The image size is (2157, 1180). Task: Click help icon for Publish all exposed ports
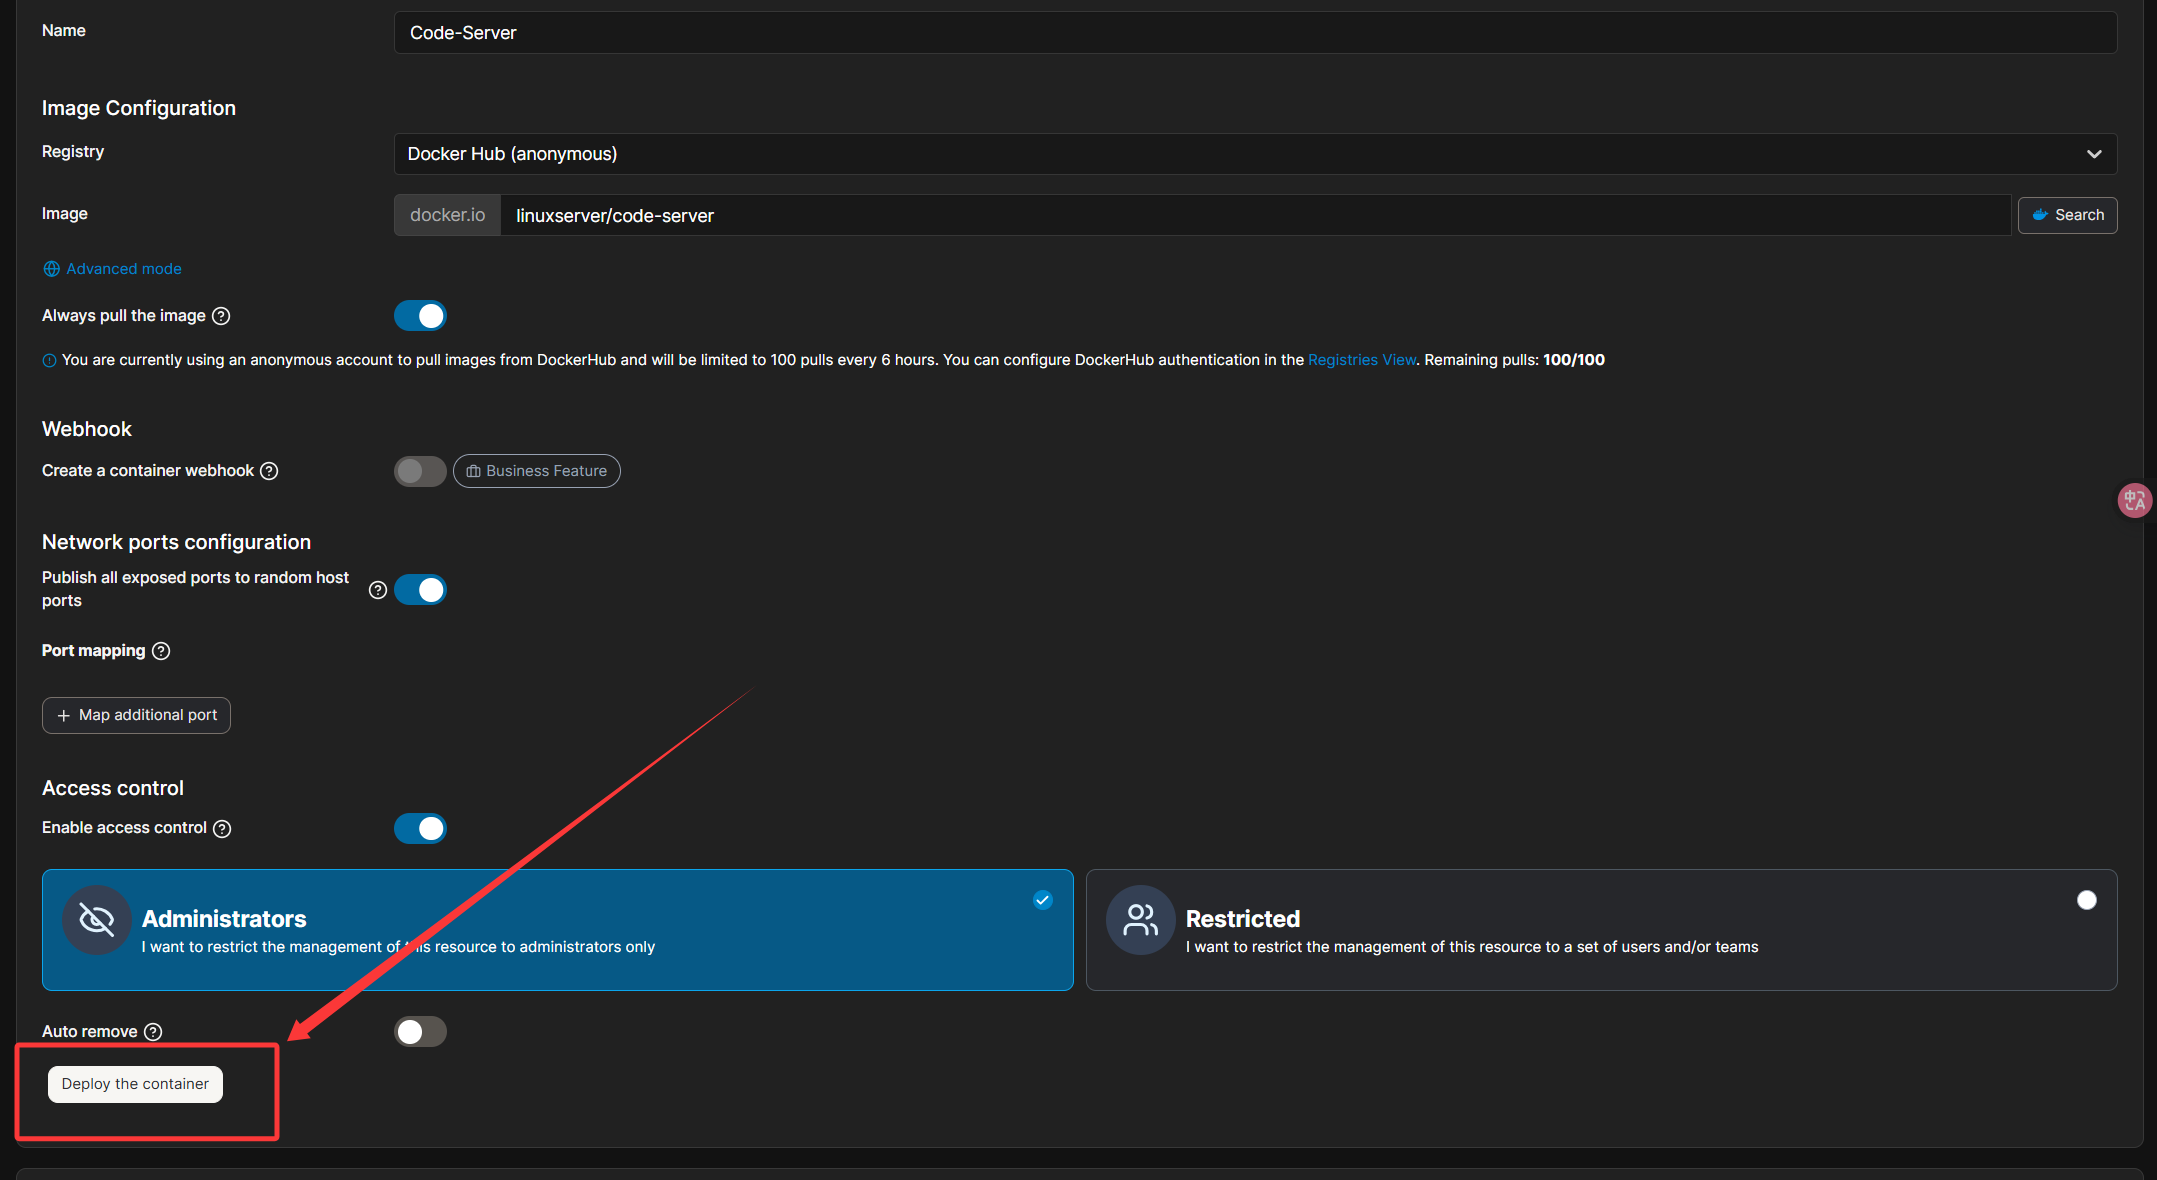coord(378,590)
